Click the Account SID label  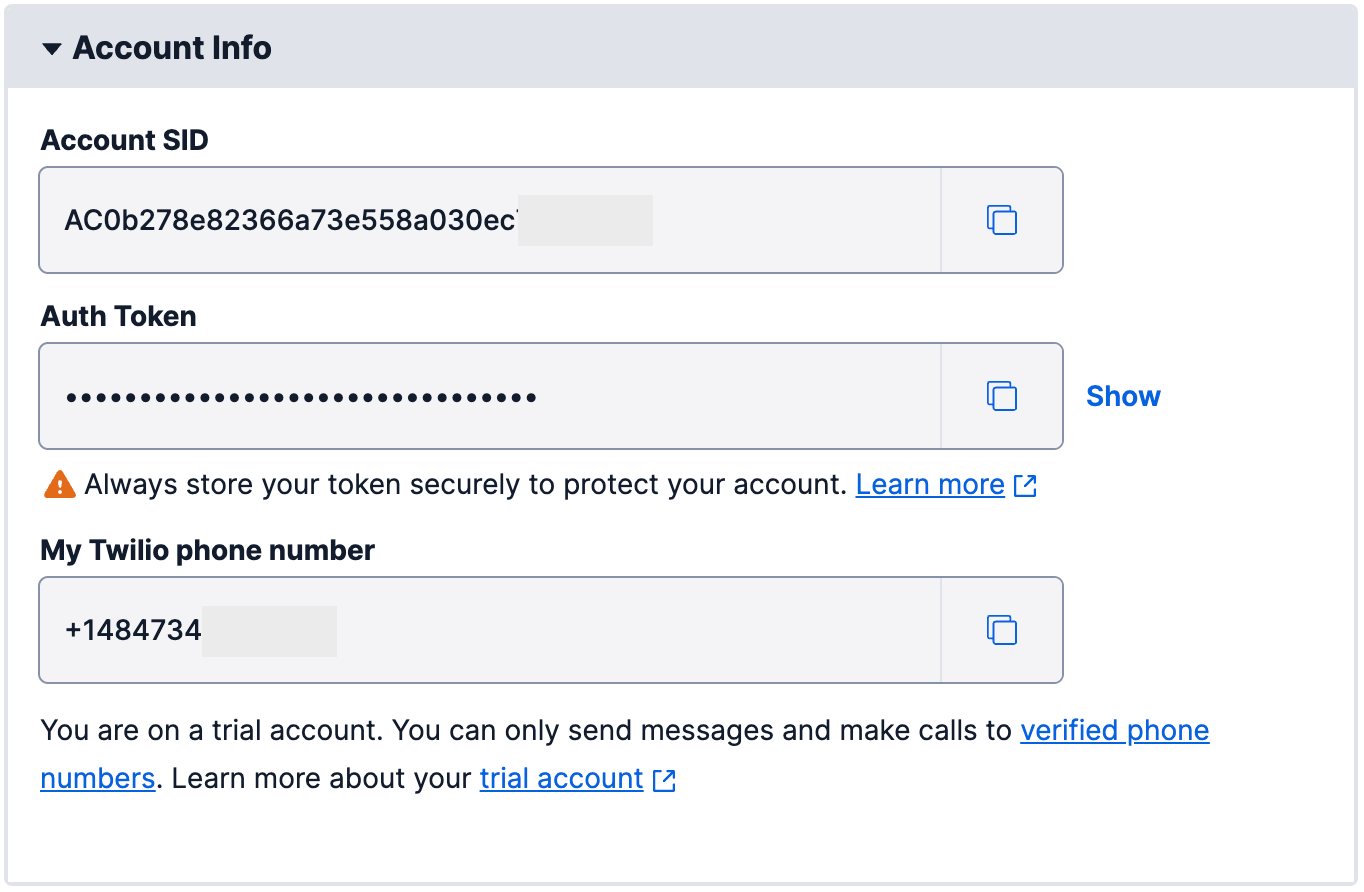124,140
